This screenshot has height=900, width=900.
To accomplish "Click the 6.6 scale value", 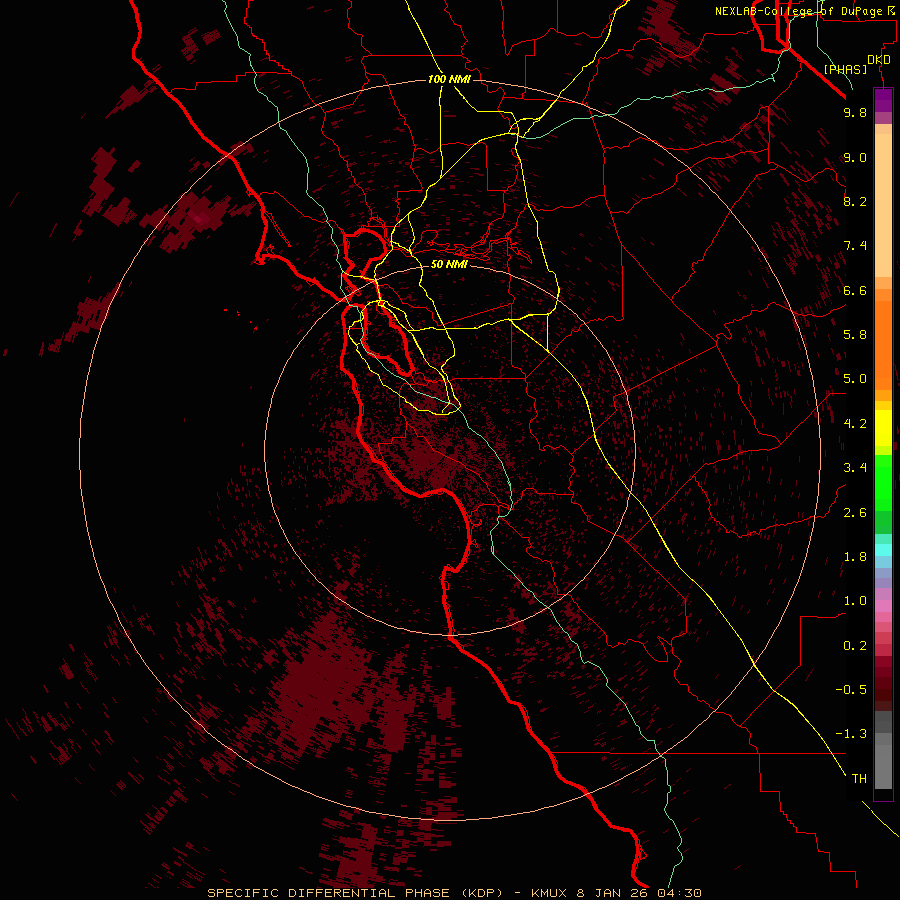I will 855,290.
